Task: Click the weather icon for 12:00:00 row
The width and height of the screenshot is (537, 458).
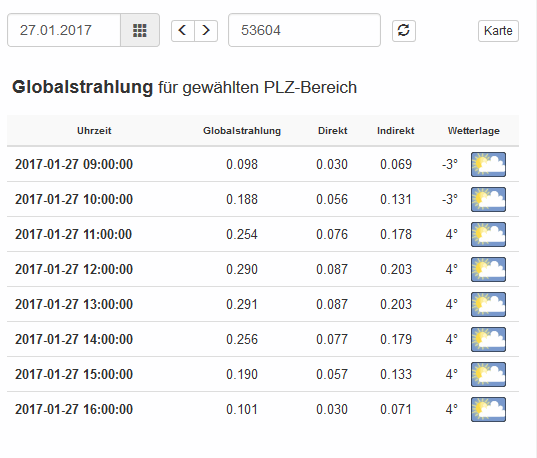Action: 488,270
